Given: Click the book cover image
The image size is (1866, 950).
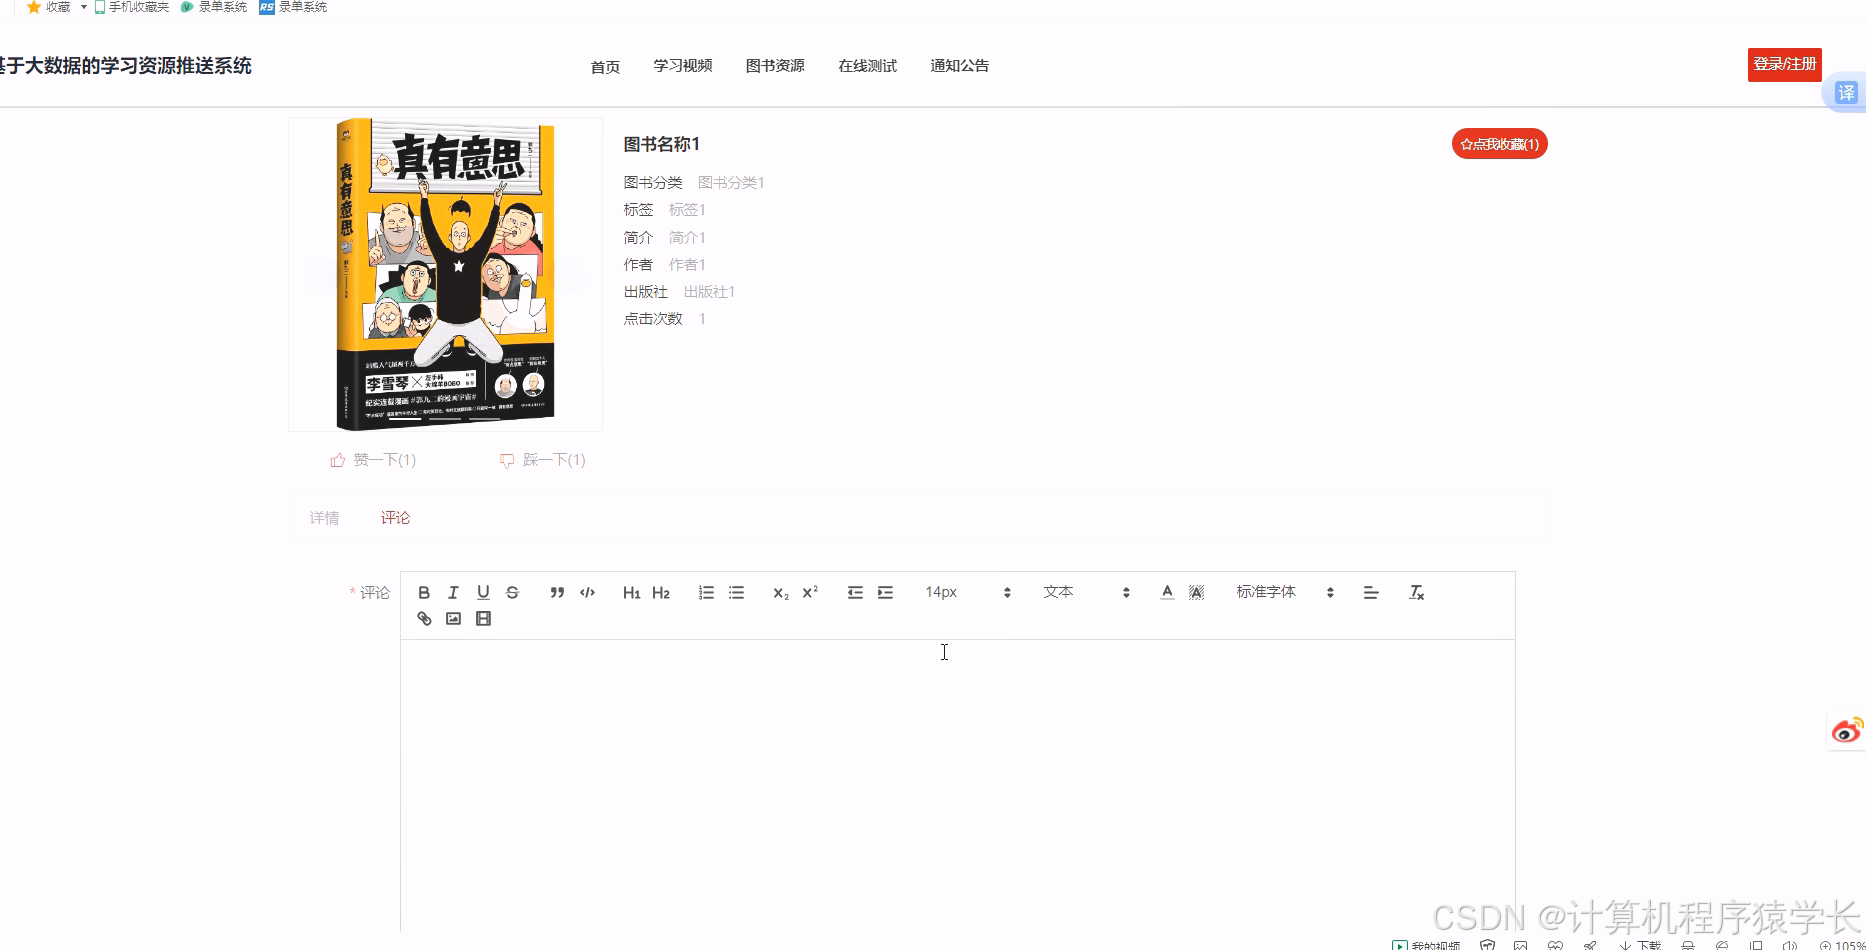Looking at the screenshot, I should 445,274.
